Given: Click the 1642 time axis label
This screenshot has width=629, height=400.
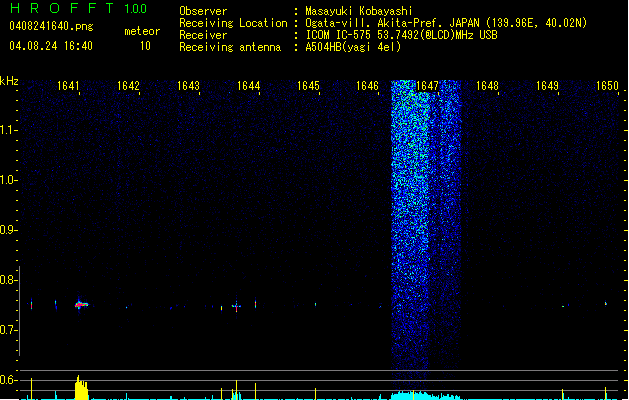Looking at the screenshot, I should pyautogui.click(x=128, y=86).
